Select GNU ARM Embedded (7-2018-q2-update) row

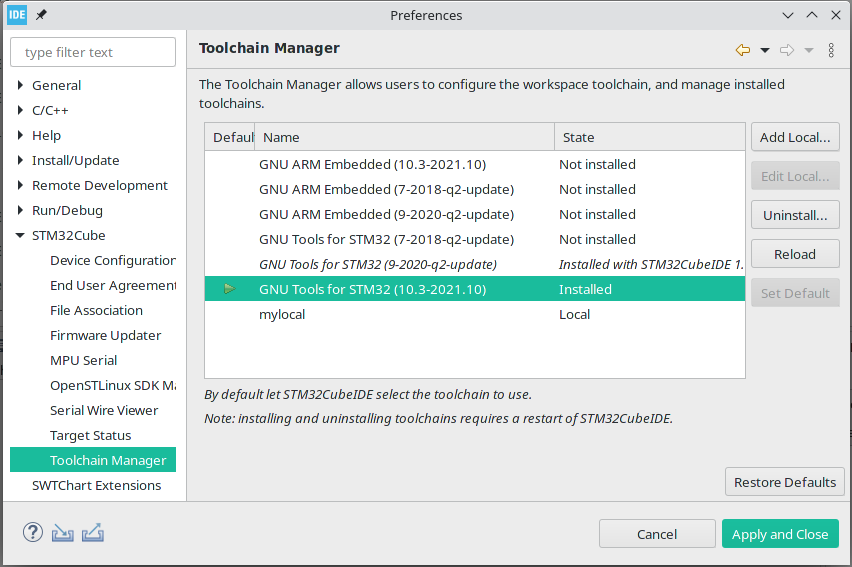click(475, 189)
